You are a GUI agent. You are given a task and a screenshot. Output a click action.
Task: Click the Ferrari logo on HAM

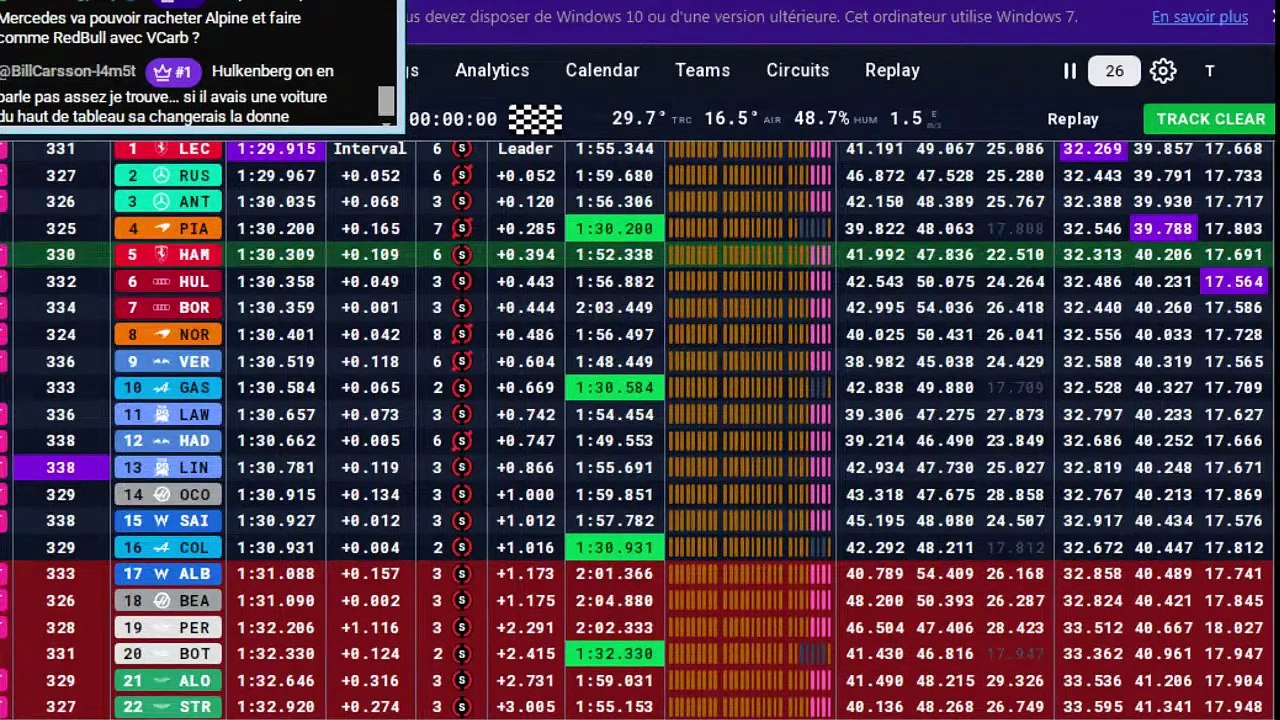[160, 255]
